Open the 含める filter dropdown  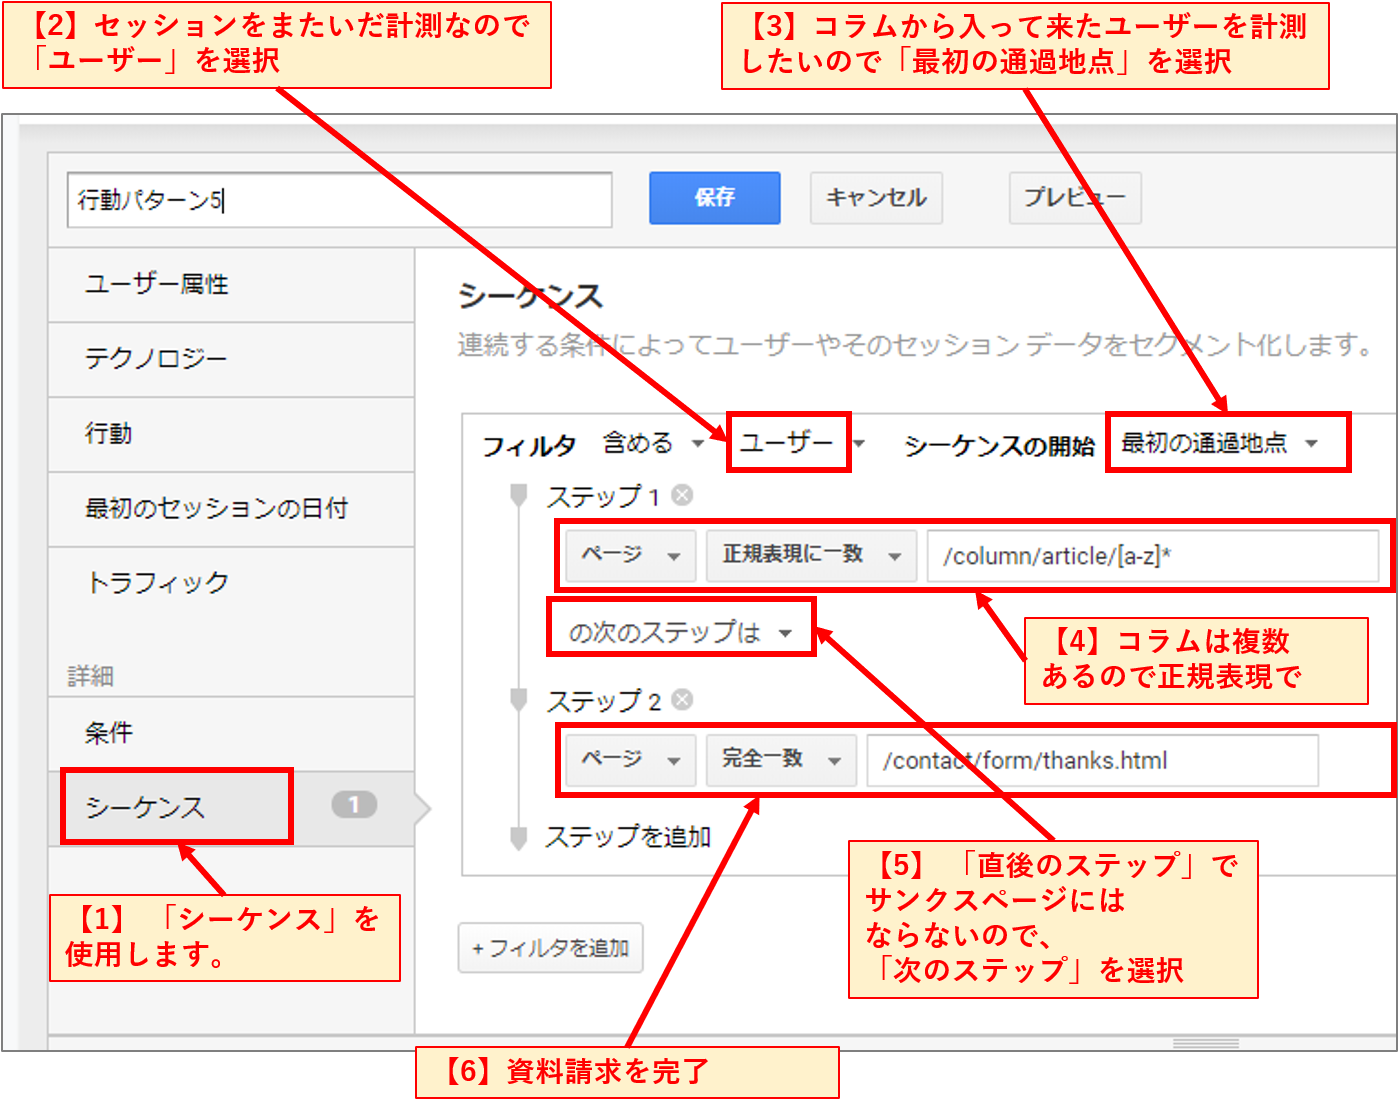[652, 443]
